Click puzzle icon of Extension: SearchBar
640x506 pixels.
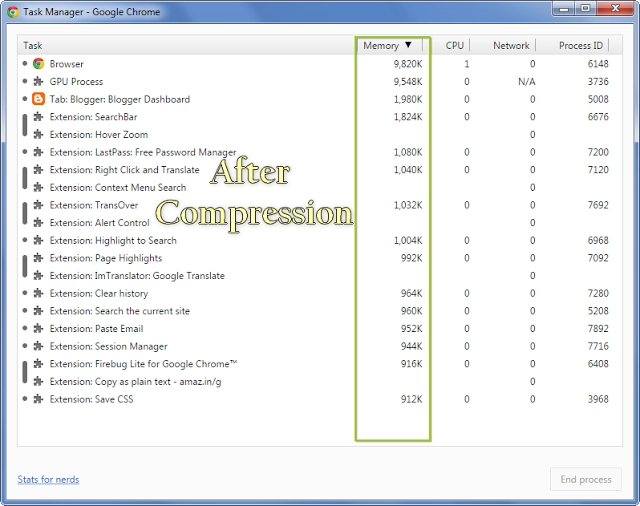(x=38, y=117)
